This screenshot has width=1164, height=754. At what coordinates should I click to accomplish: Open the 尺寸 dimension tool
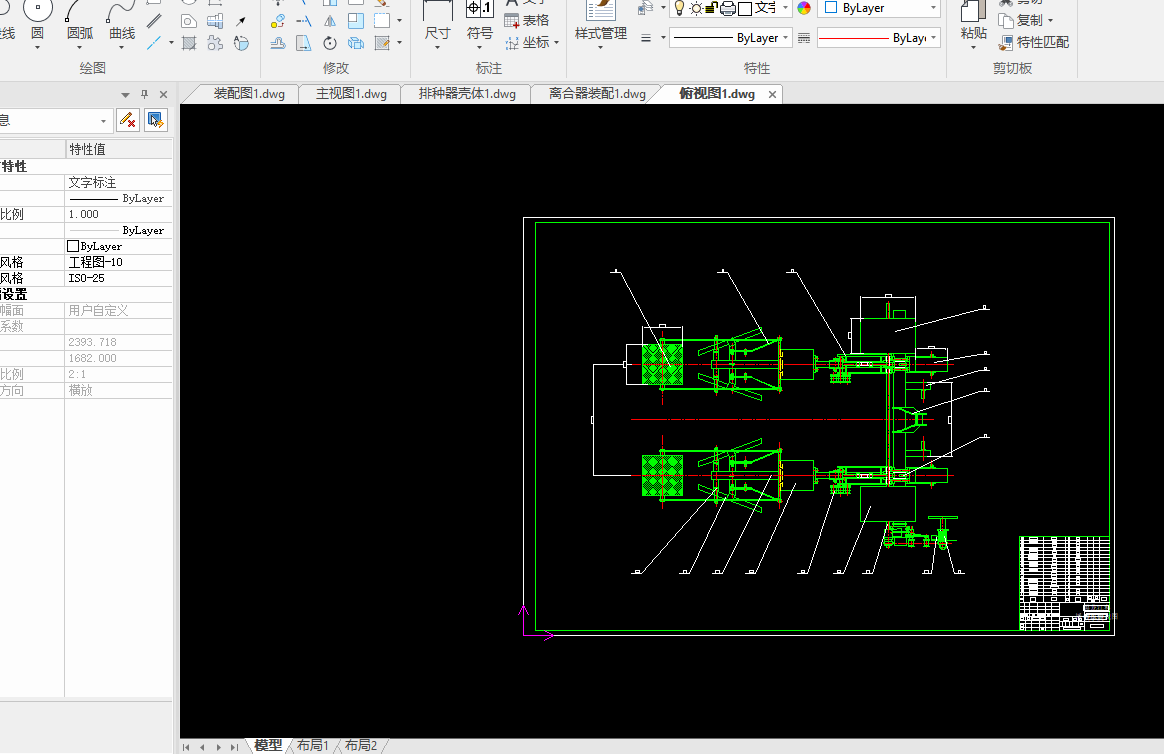point(437,14)
